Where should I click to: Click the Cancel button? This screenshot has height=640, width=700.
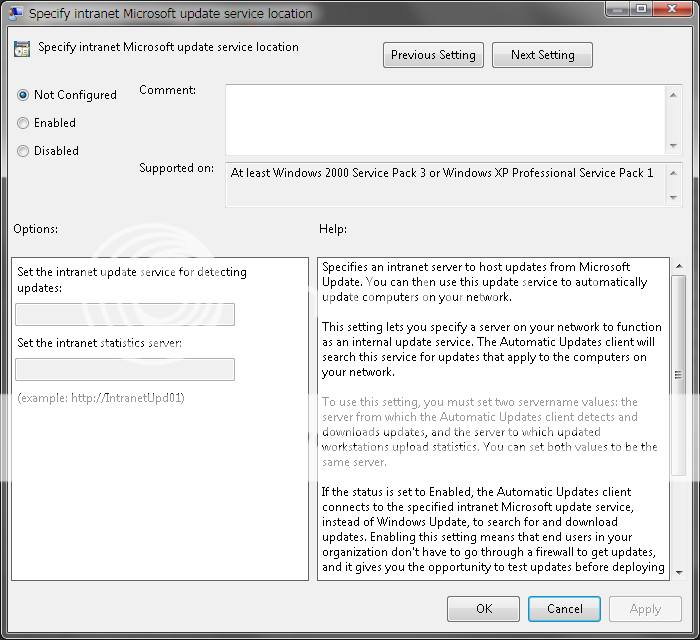564,609
